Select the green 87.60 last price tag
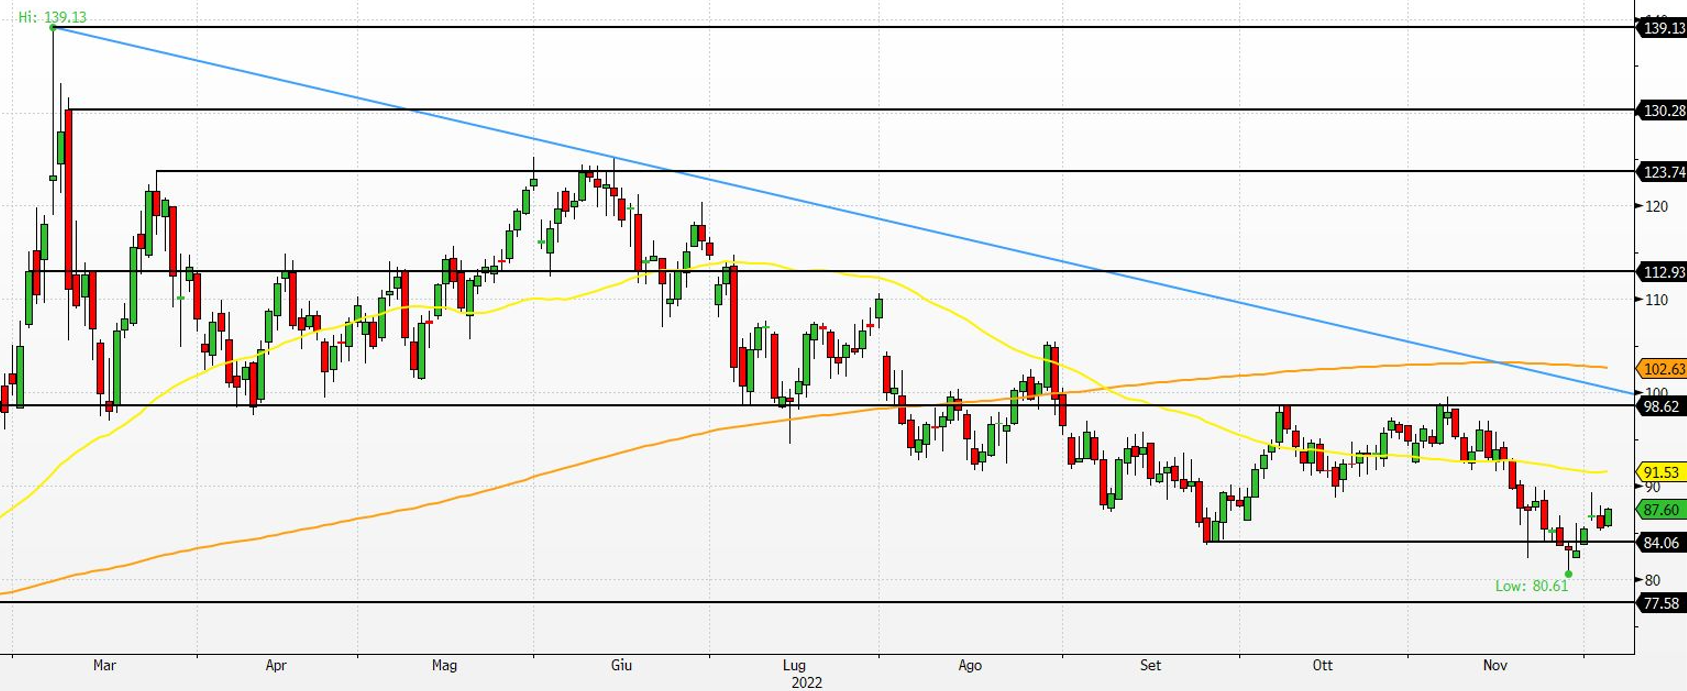Screen dimensions: 1687x691 click(x=1660, y=510)
